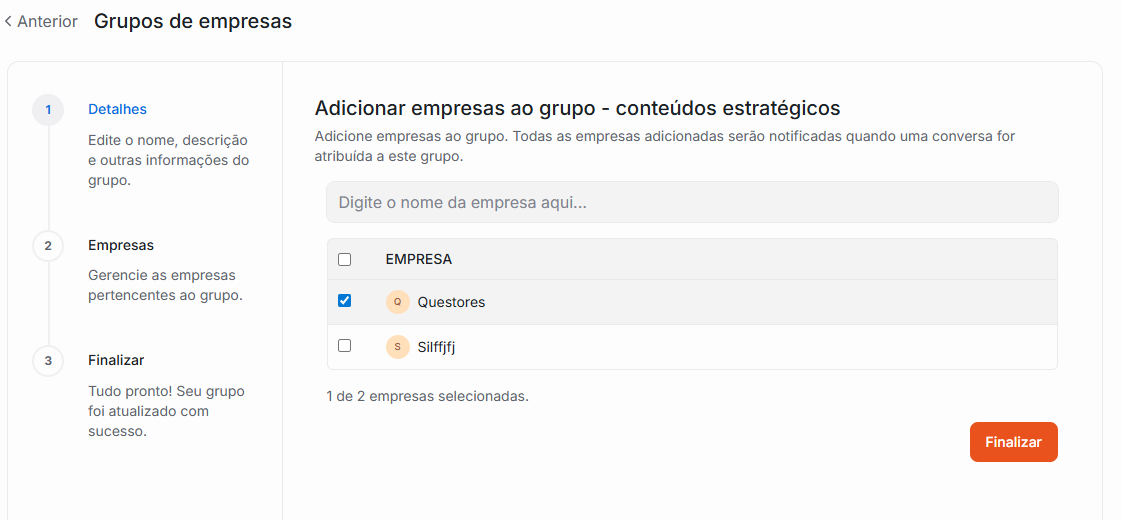The image size is (1121, 520).
Task: Click the Questores avatar icon
Action: coord(397,302)
